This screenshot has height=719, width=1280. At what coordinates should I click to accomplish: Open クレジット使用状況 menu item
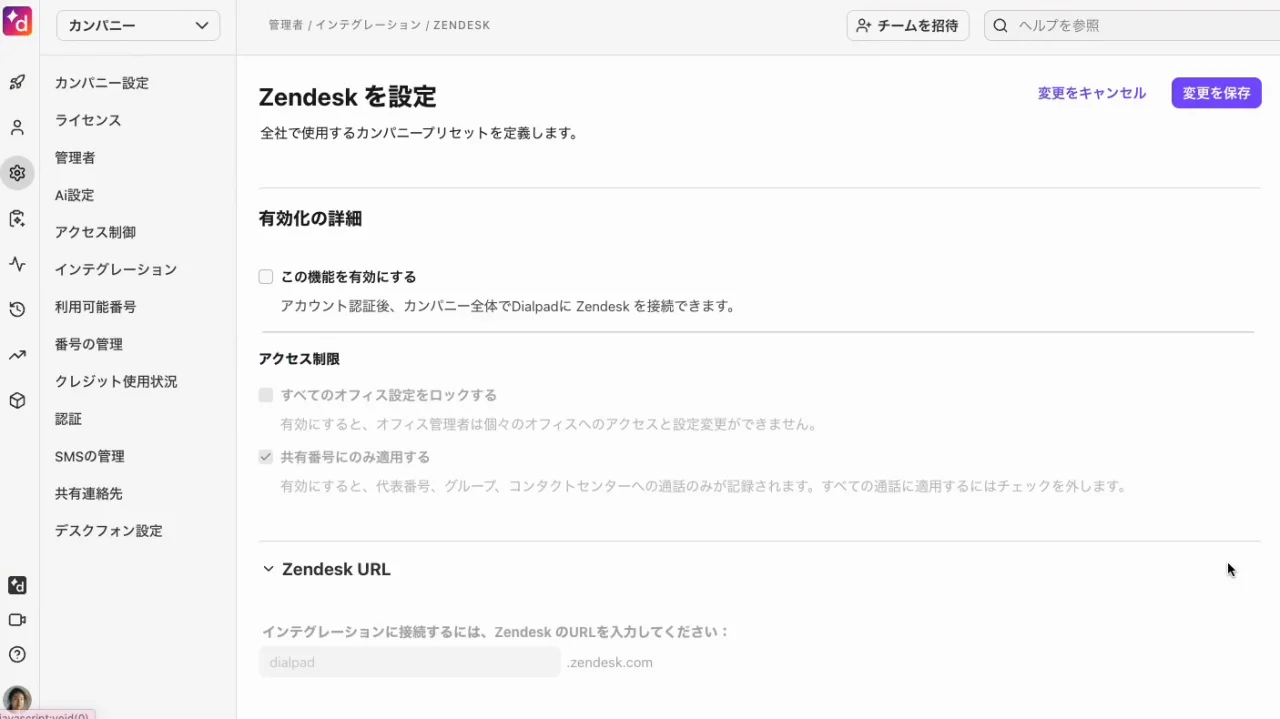point(116,382)
